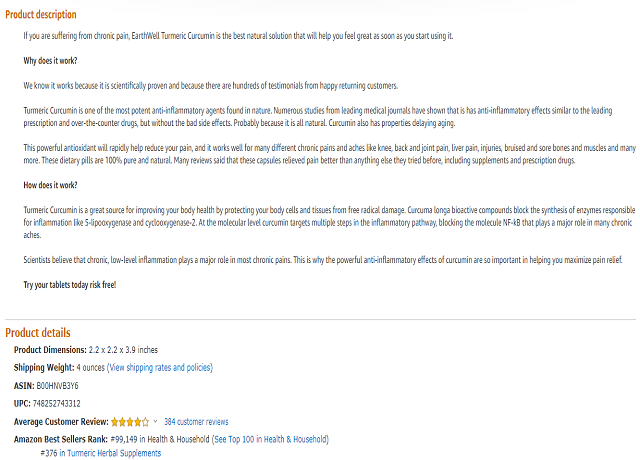See Top 100 in Health & Household
The height and width of the screenshot is (460, 640).
(270, 438)
